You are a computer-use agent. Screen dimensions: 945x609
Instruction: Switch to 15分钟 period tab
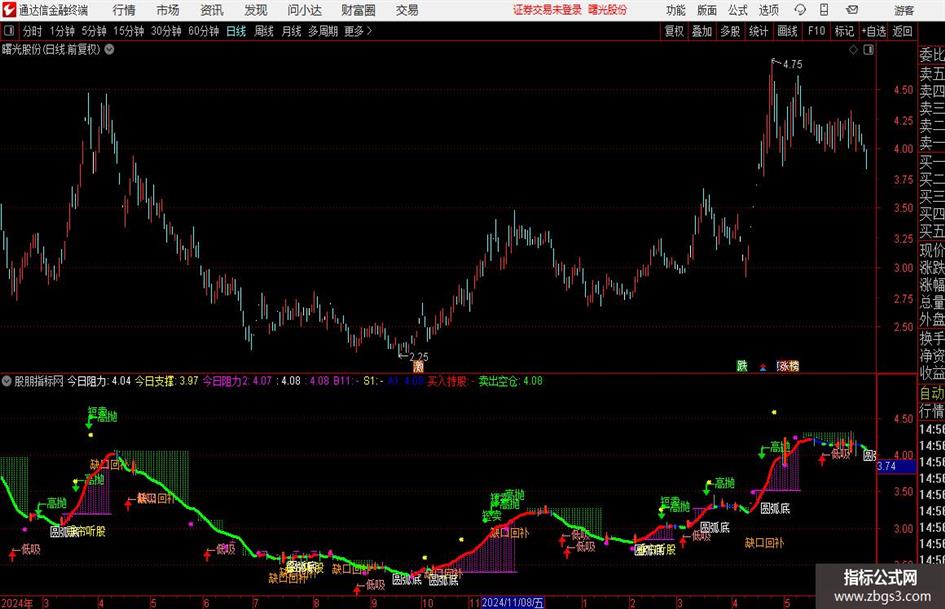[128, 31]
